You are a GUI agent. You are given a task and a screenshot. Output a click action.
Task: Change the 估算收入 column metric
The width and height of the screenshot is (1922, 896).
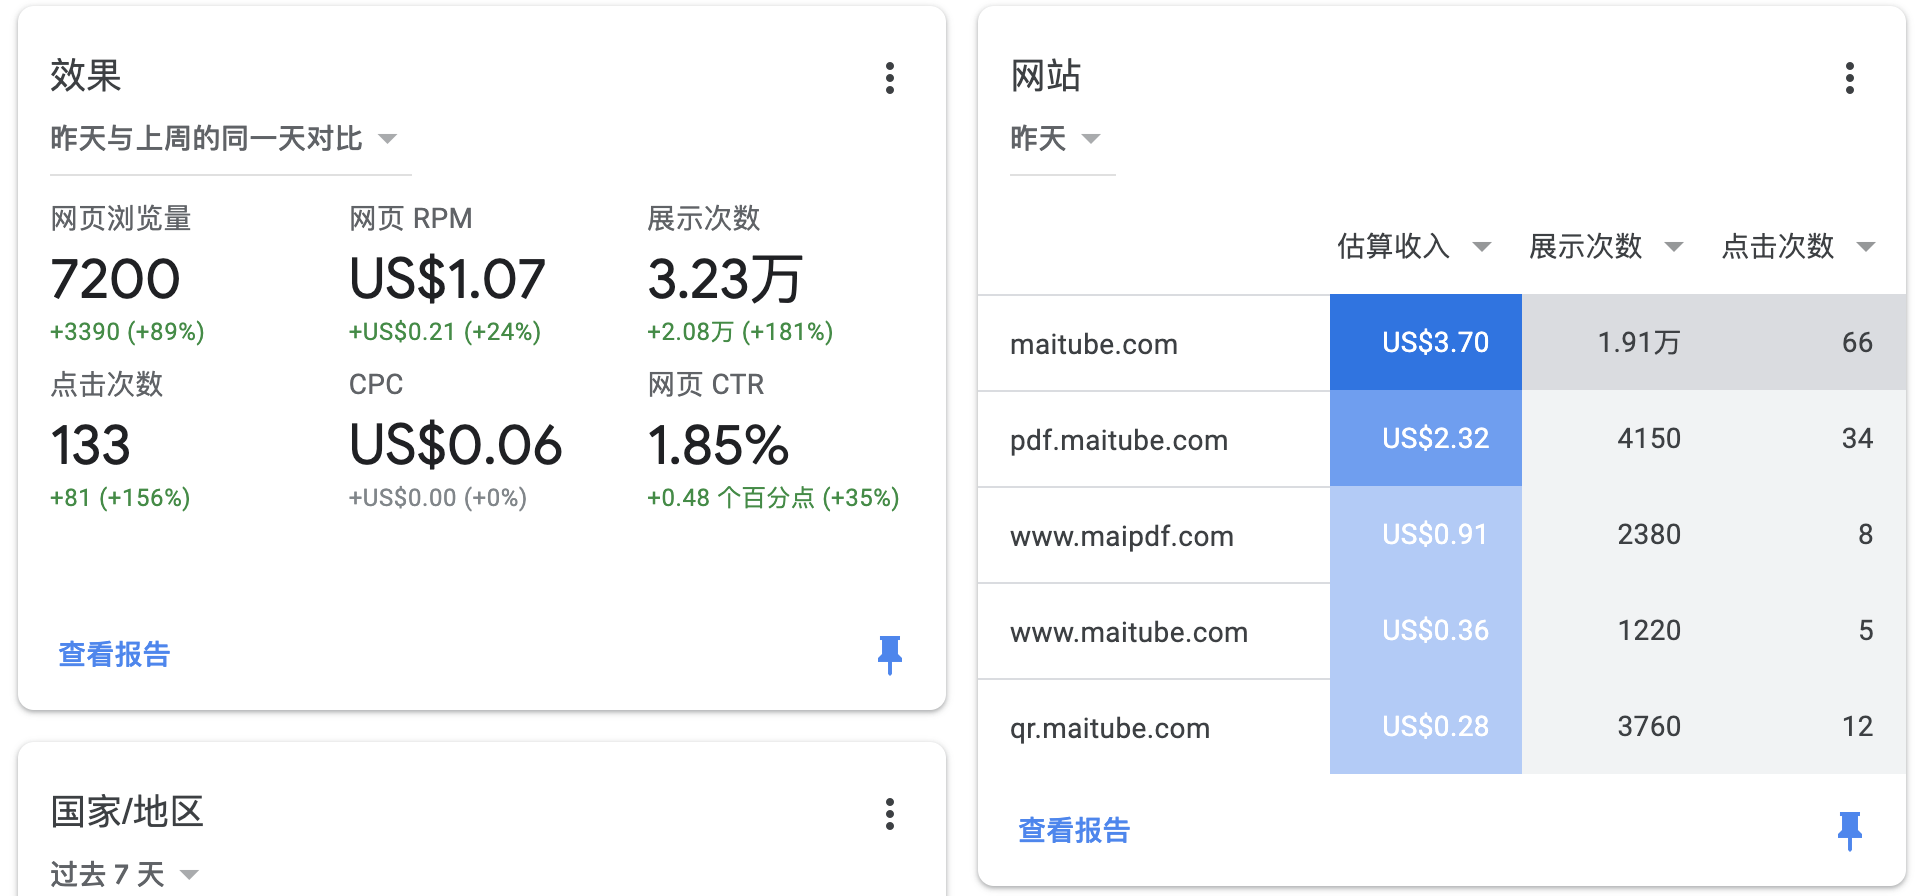click(1414, 246)
